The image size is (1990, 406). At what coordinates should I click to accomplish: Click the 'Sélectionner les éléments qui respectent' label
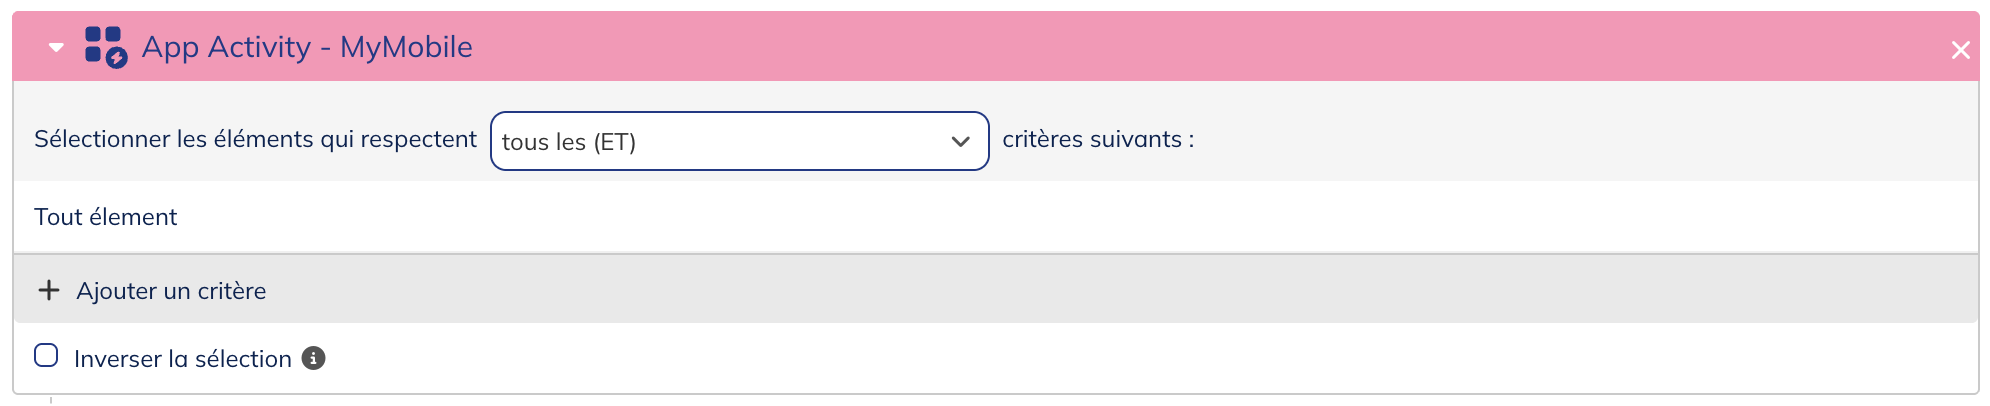pos(255,139)
